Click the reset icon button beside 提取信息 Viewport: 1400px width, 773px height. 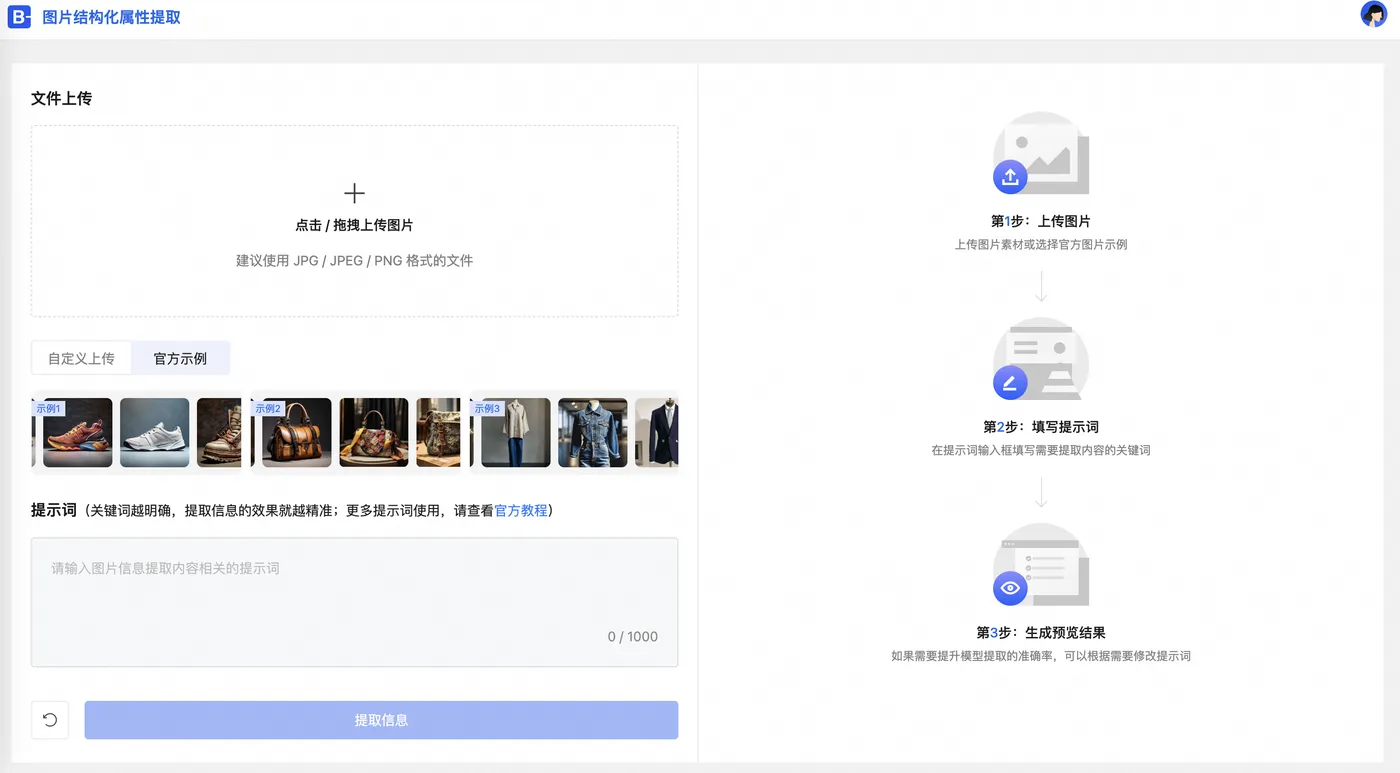[x=50, y=720]
